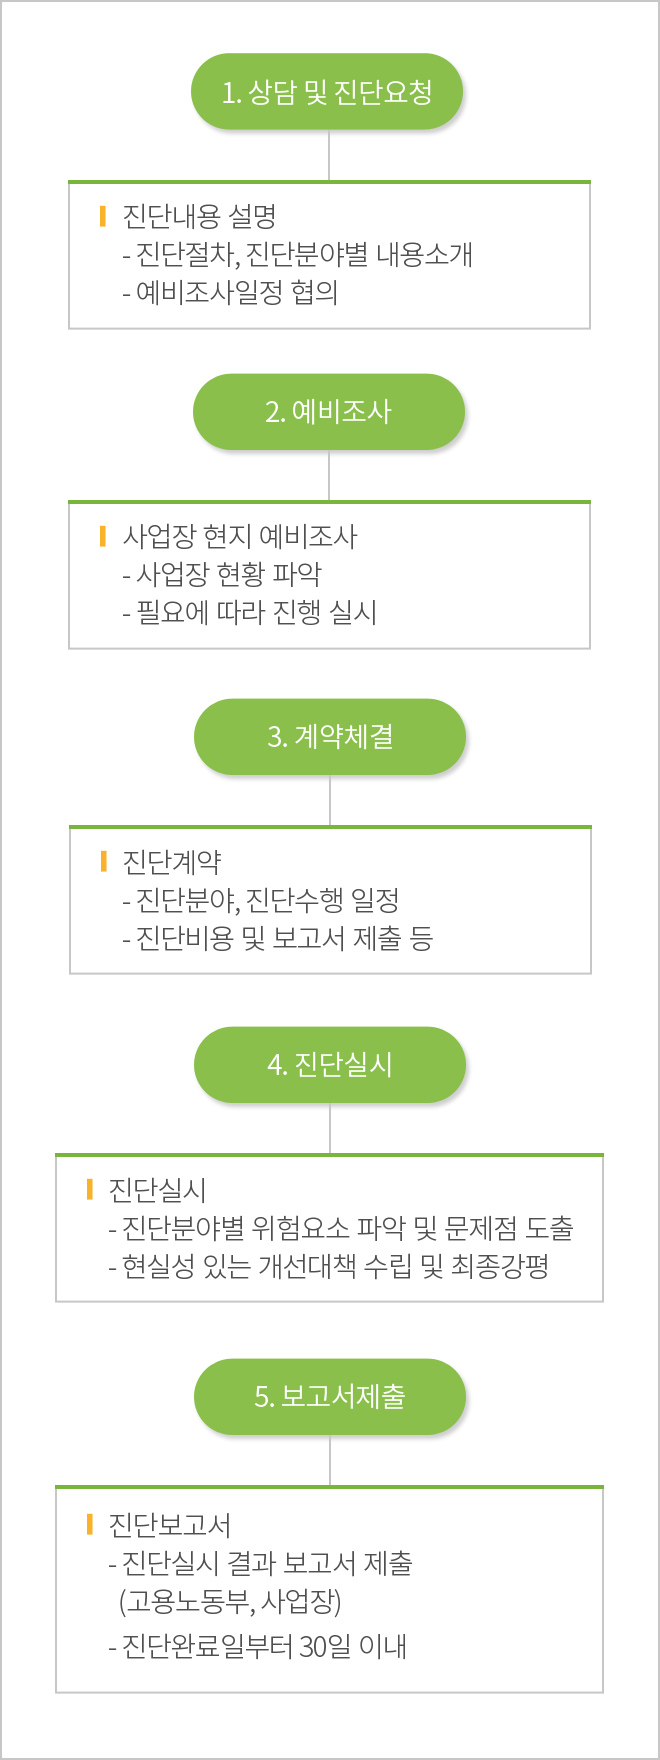The image size is (660, 1760).
Task: Select the '2. 예비조사' green step pill
Action: (328, 412)
